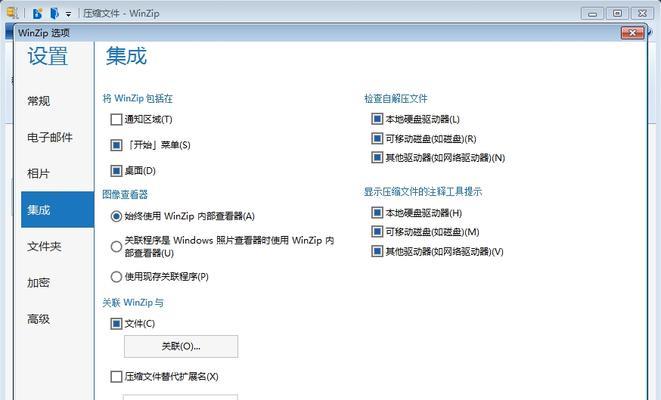Click the 关联 WinZip 与 section heading
The width and height of the screenshot is (661, 400).
pyautogui.click(x=133, y=302)
